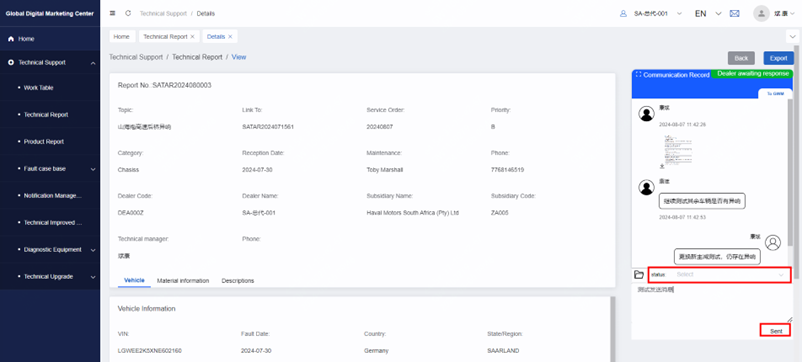Image resolution: width=802 pixels, height=362 pixels.
Task: Open the document thumbnail in the chat
Action: pos(678,149)
